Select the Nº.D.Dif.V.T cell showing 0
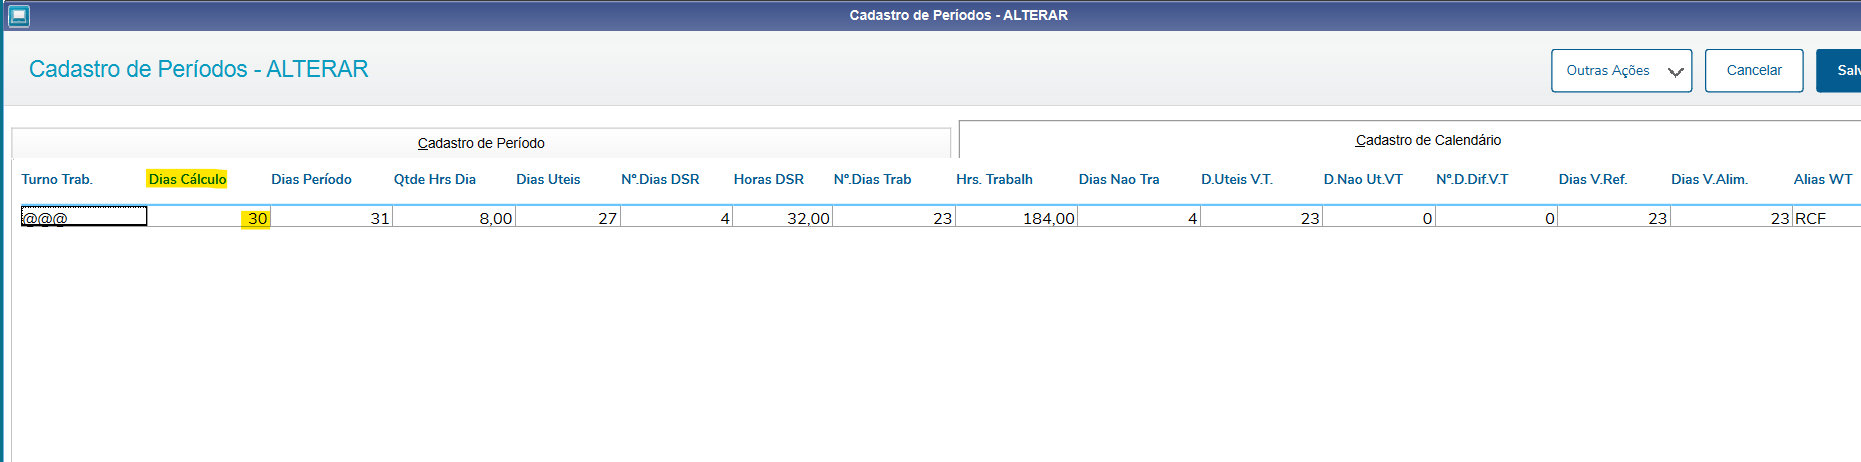This screenshot has height=462, width=1861. click(x=1497, y=217)
